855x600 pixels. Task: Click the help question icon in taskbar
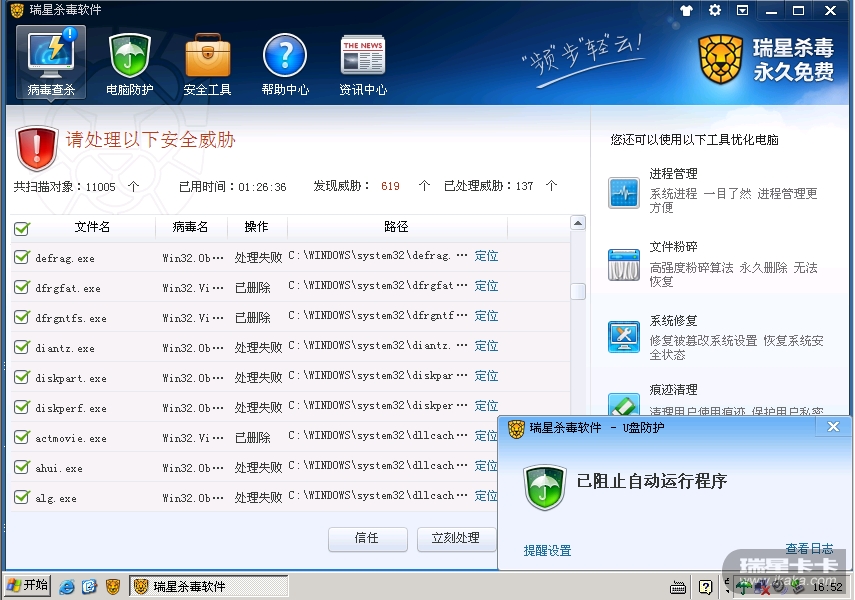point(706,587)
